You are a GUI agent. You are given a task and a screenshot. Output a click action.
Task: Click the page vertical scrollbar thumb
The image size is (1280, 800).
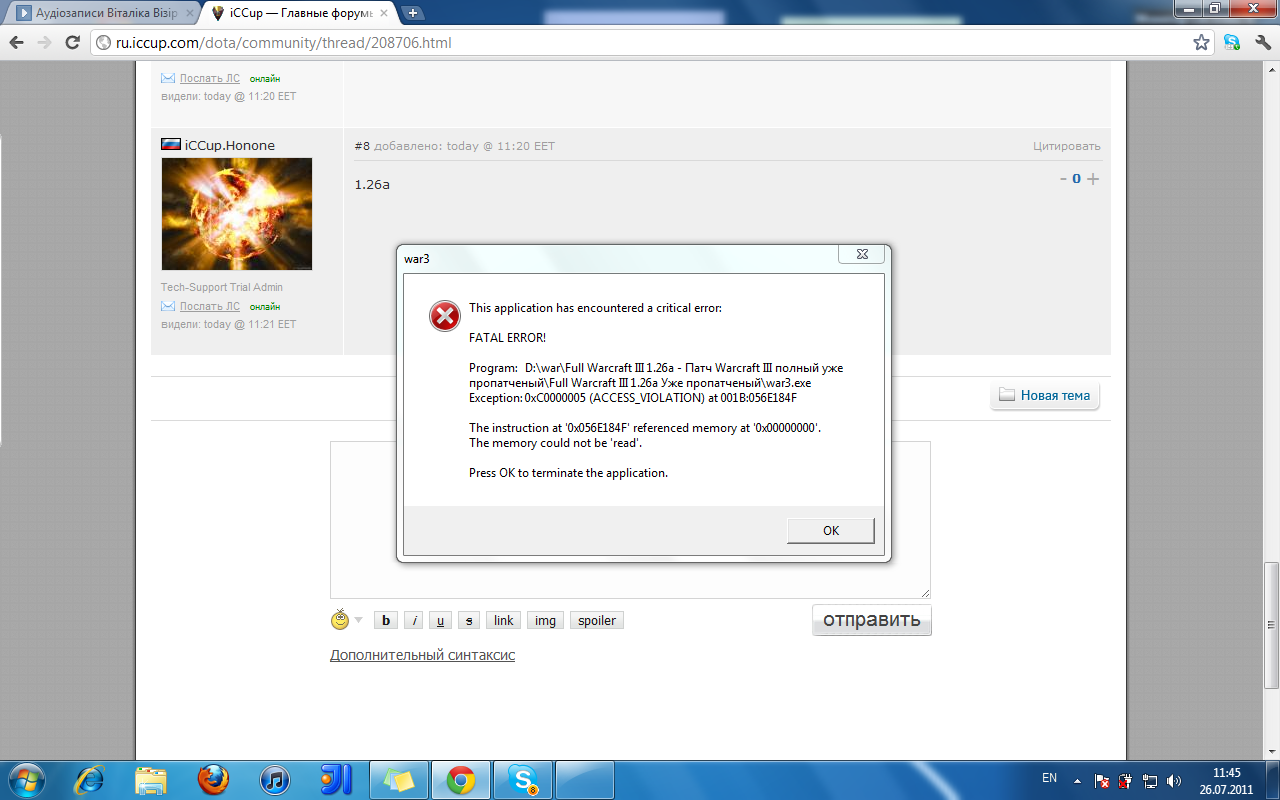[1271, 625]
